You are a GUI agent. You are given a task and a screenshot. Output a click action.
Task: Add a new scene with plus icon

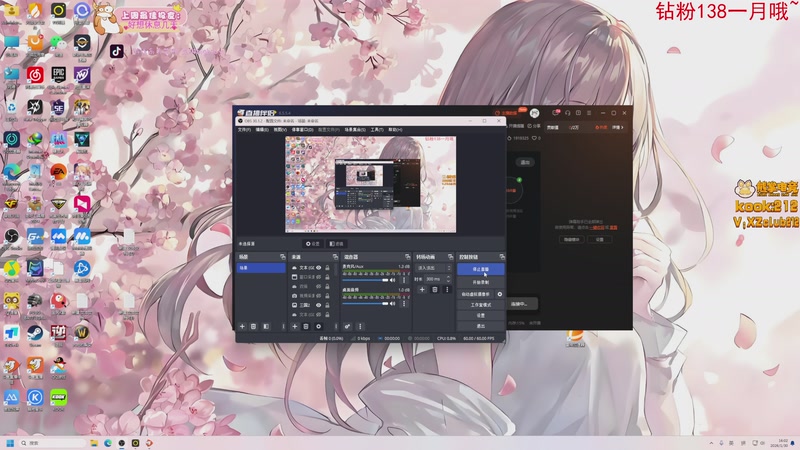click(x=242, y=327)
